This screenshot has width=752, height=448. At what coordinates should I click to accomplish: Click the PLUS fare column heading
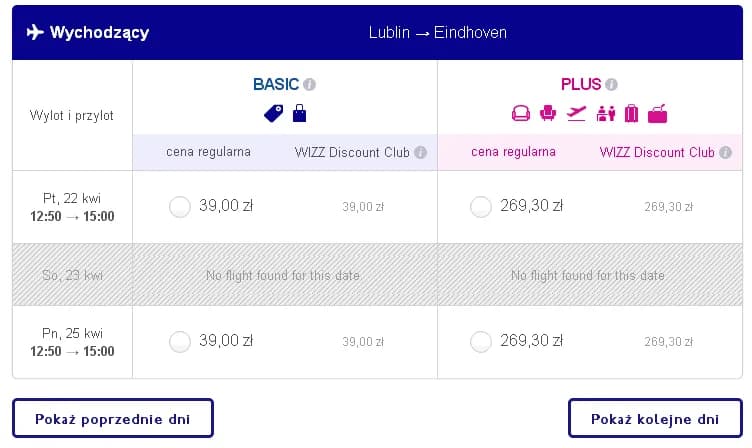(x=580, y=85)
